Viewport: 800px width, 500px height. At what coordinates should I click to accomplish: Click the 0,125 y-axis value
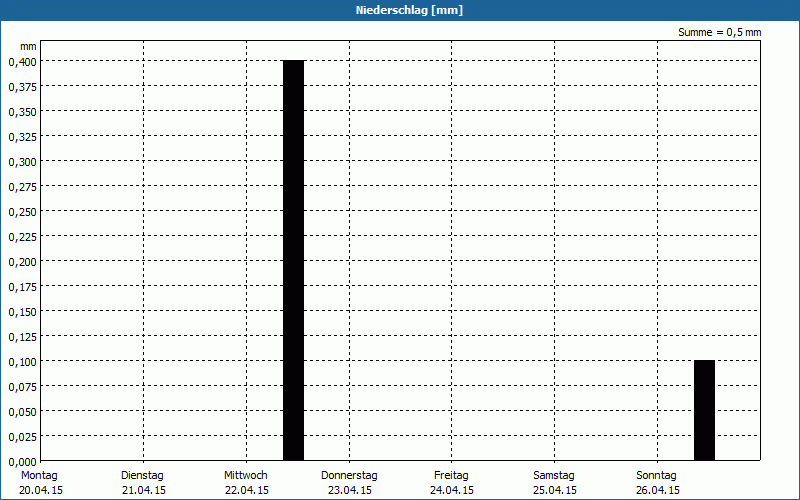pos(22,337)
